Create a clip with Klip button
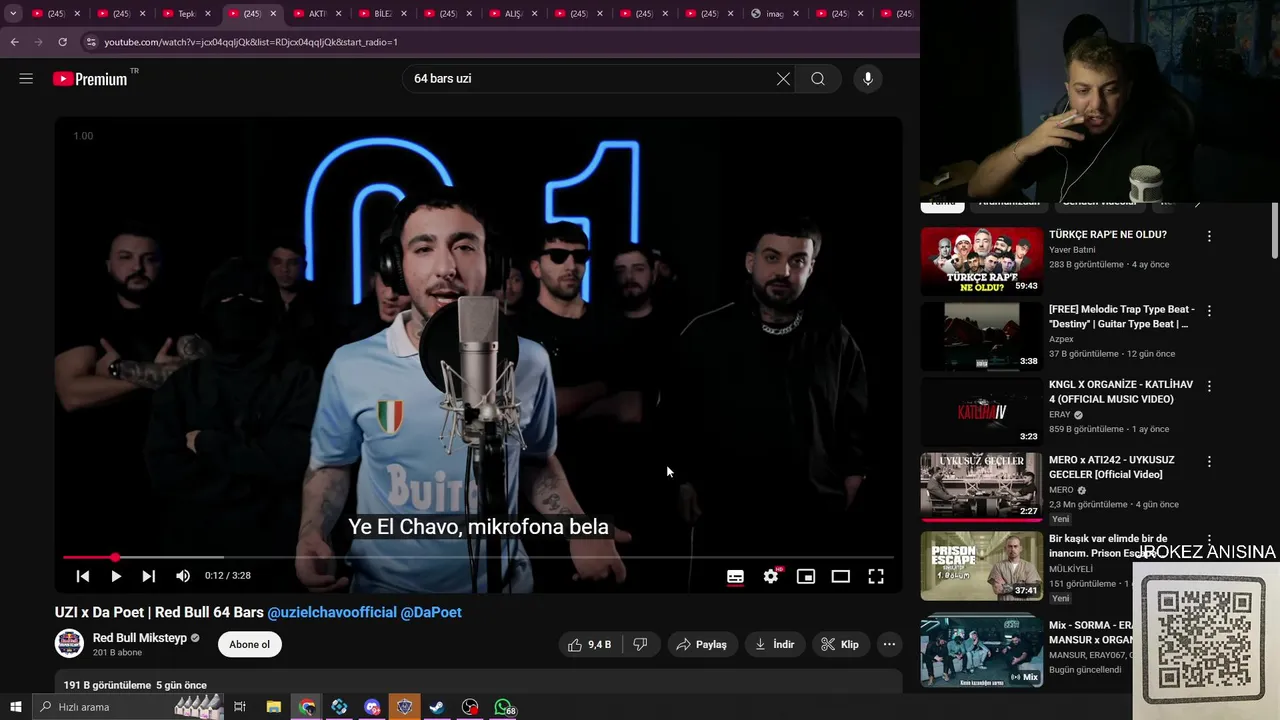The image size is (1280, 720). pyautogui.click(x=840, y=645)
